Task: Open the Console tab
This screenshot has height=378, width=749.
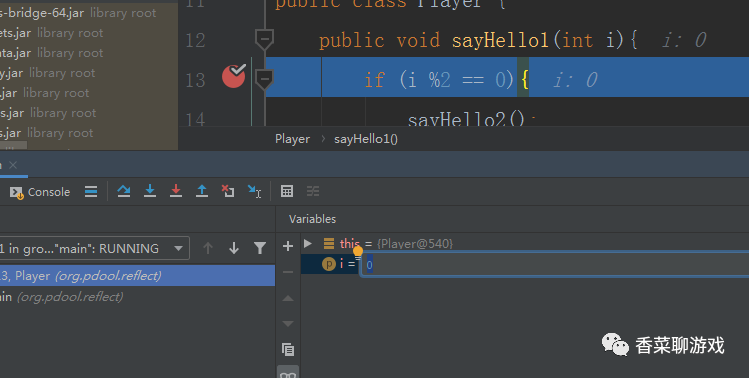Action: (x=40, y=192)
